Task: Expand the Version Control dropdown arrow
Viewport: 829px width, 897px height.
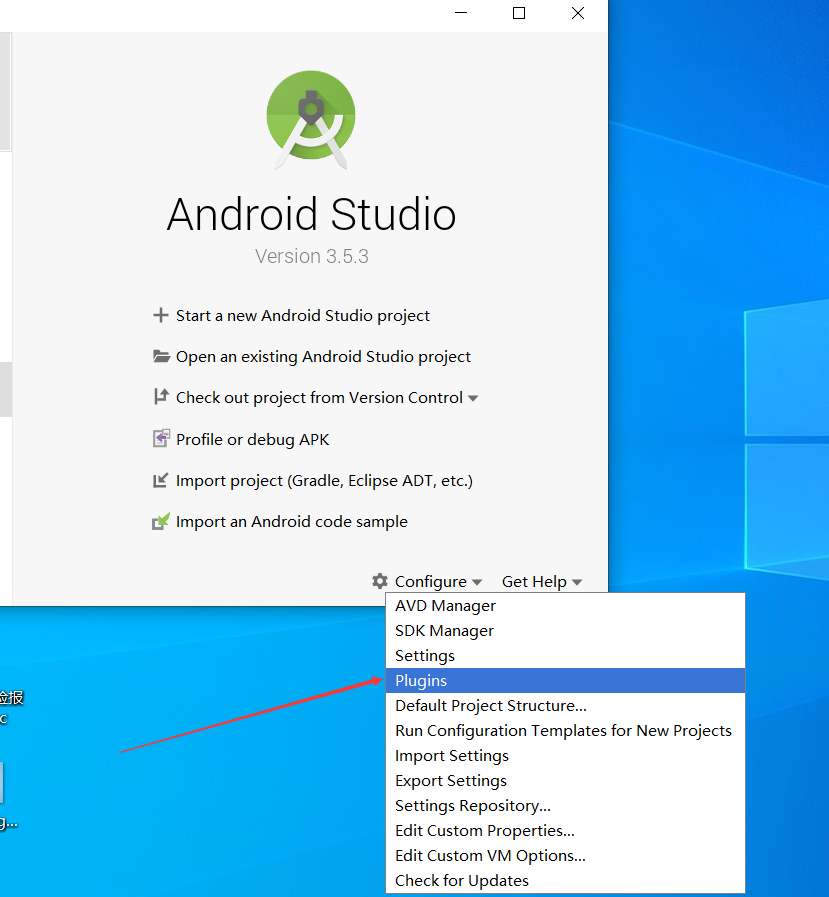Action: 473,399
